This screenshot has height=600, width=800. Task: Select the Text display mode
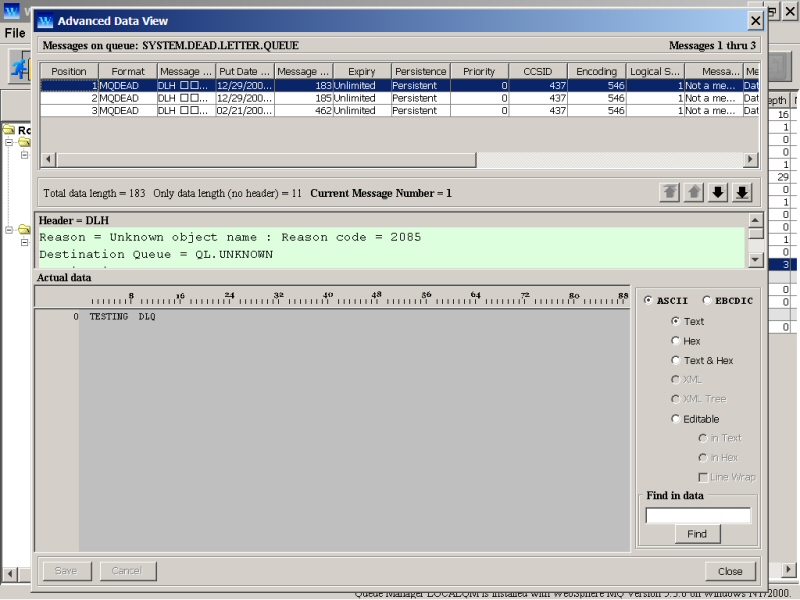[676, 321]
